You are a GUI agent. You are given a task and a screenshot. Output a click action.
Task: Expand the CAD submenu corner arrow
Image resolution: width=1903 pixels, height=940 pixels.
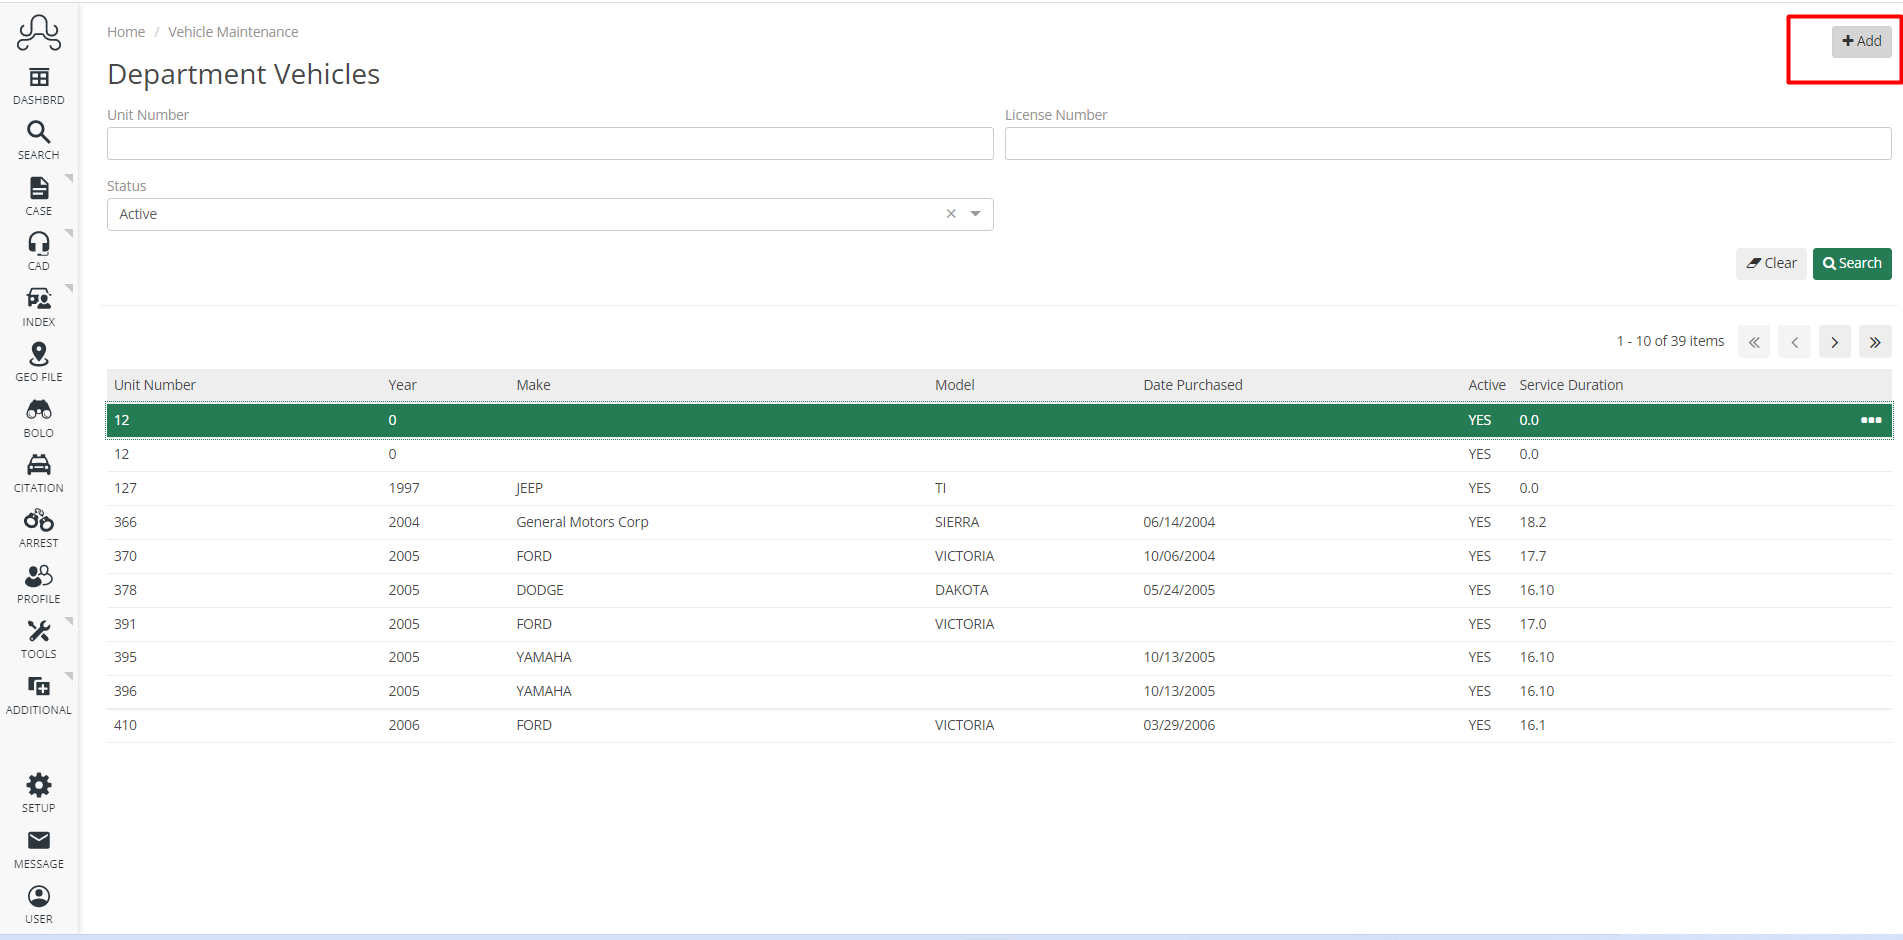coord(70,233)
